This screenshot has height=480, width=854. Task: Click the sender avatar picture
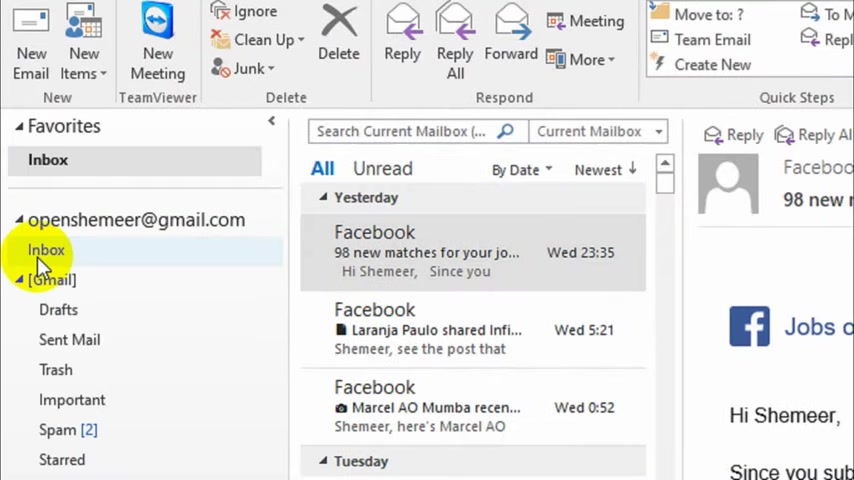pos(728,184)
